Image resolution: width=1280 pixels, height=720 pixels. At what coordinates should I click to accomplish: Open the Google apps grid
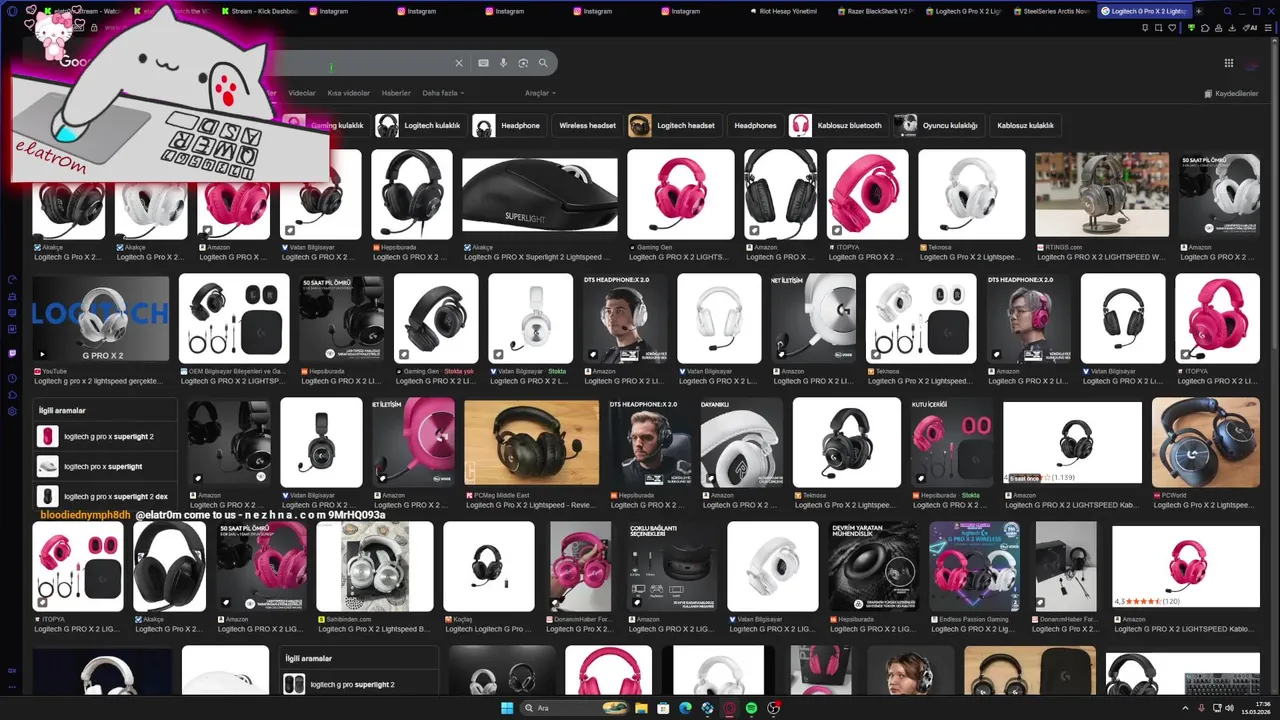click(1229, 63)
